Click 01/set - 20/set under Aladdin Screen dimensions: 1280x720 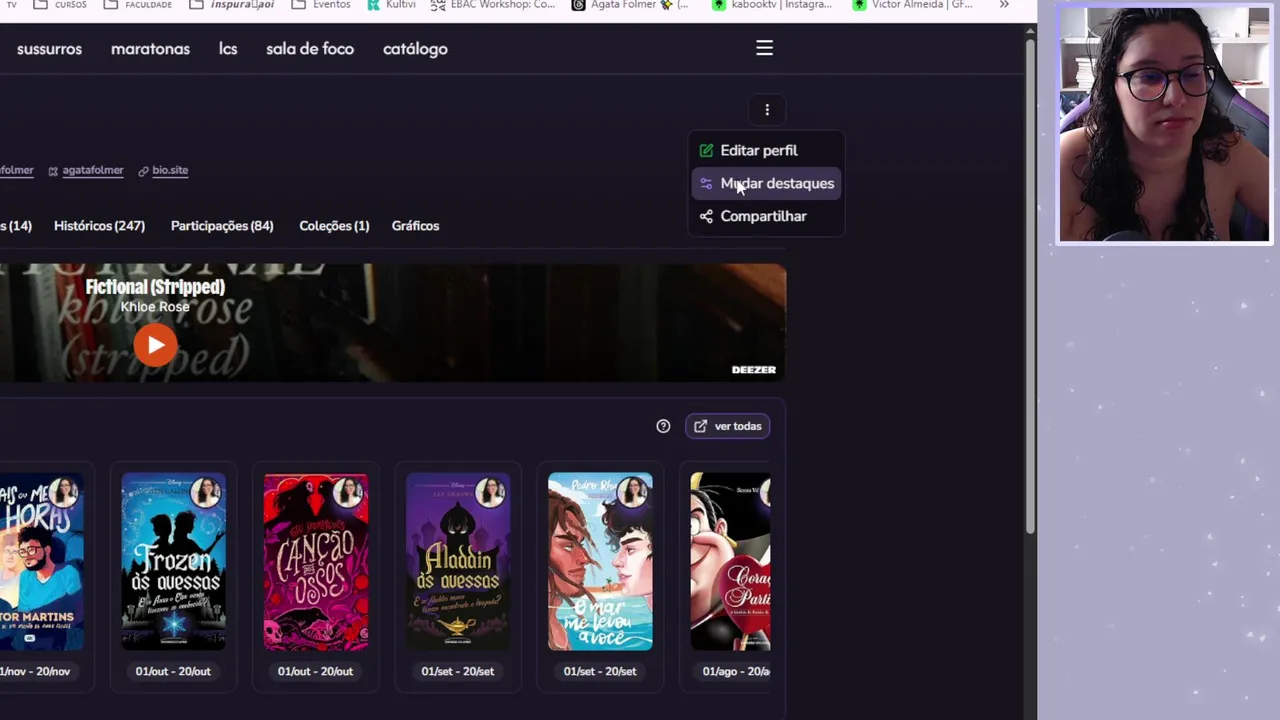457,671
